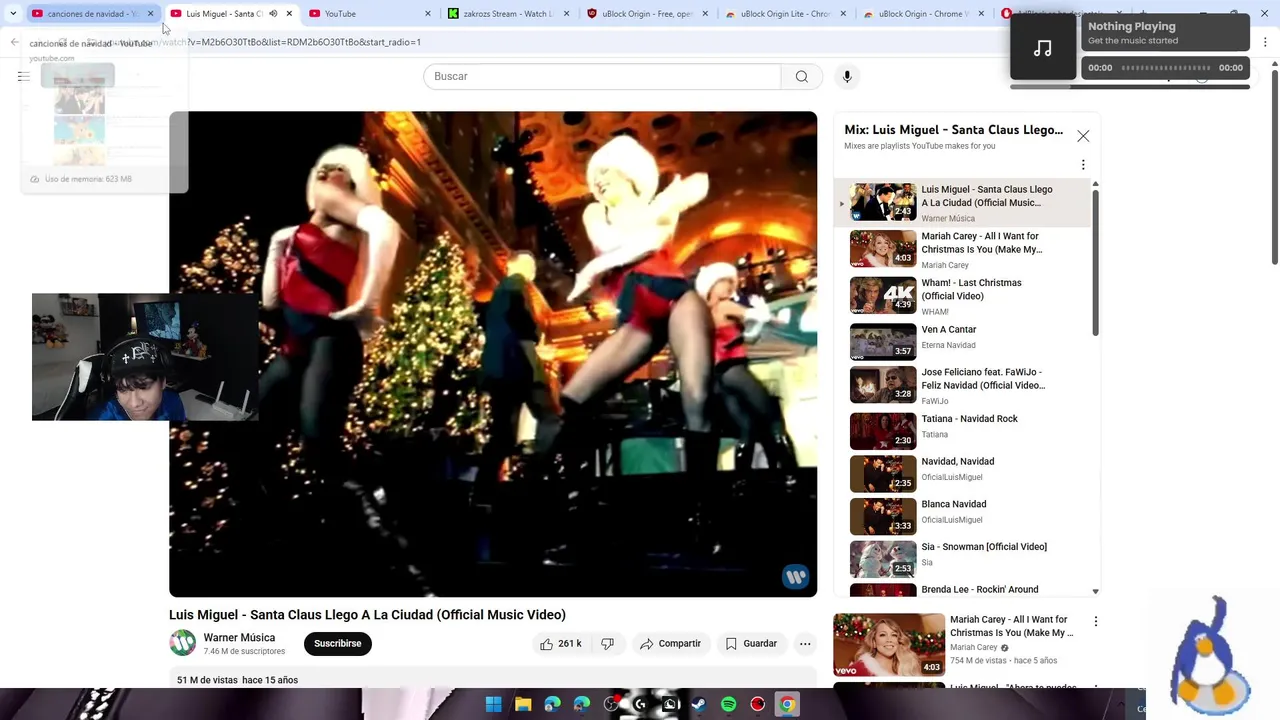Click Warner Música channel avatar
The width and height of the screenshot is (1280, 720).
(x=183, y=643)
